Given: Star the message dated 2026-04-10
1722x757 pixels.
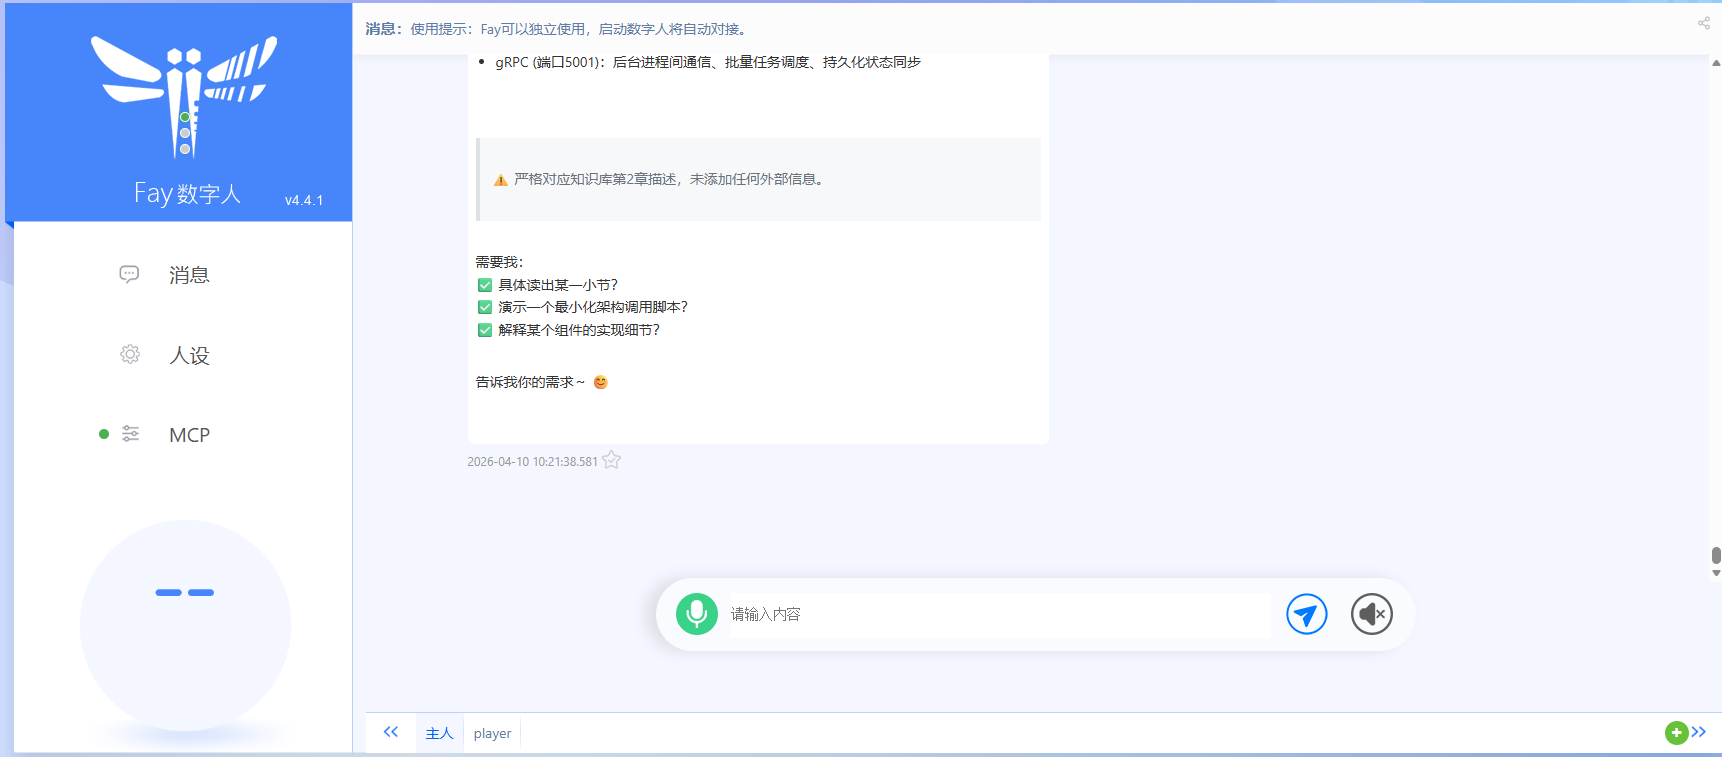Looking at the screenshot, I should [611, 460].
